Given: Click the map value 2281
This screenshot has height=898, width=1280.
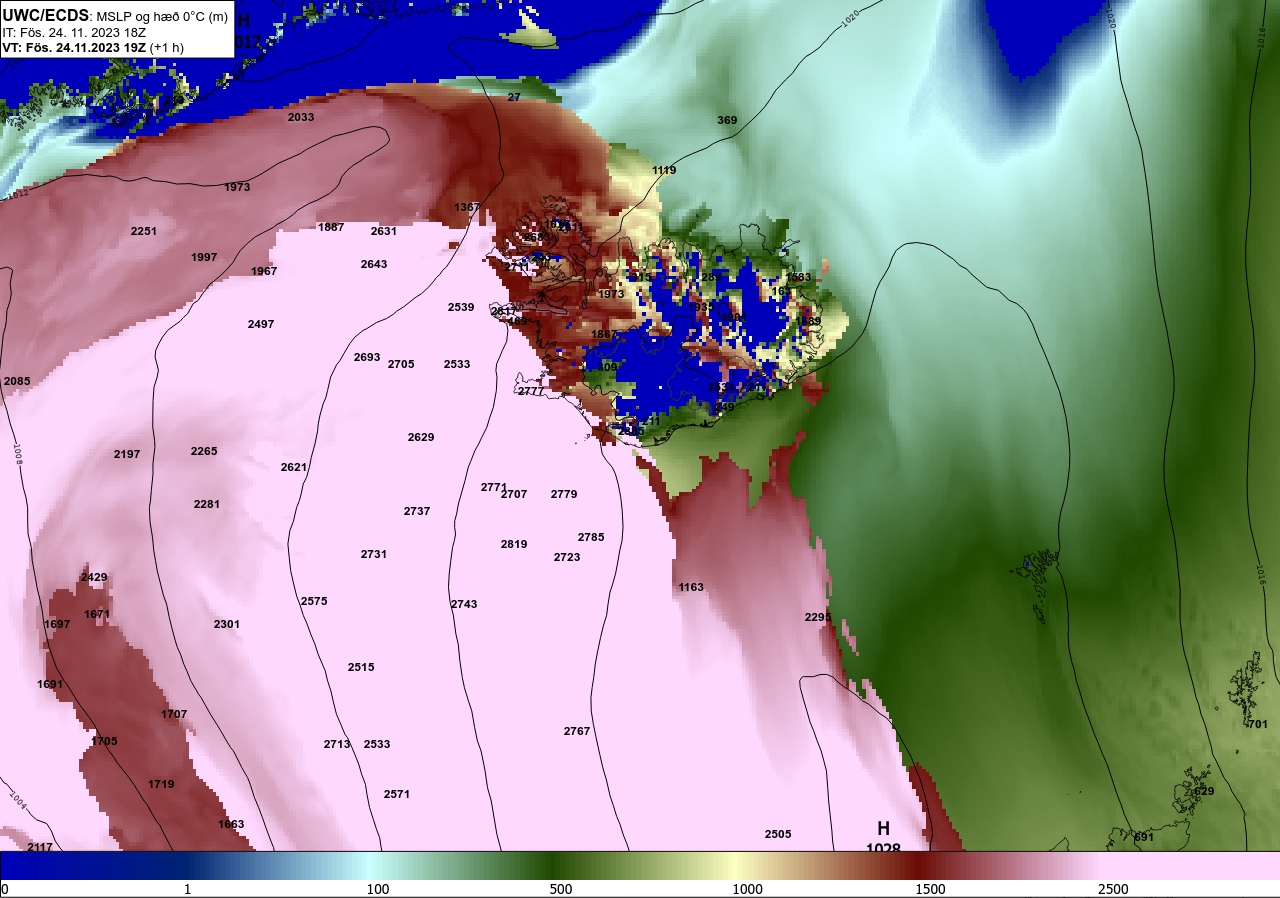Looking at the screenshot, I should (207, 504).
